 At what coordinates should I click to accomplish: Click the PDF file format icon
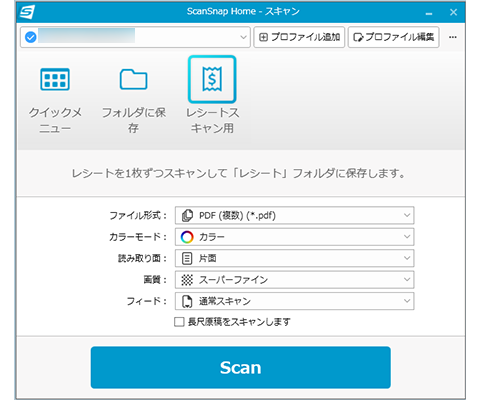(x=187, y=215)
